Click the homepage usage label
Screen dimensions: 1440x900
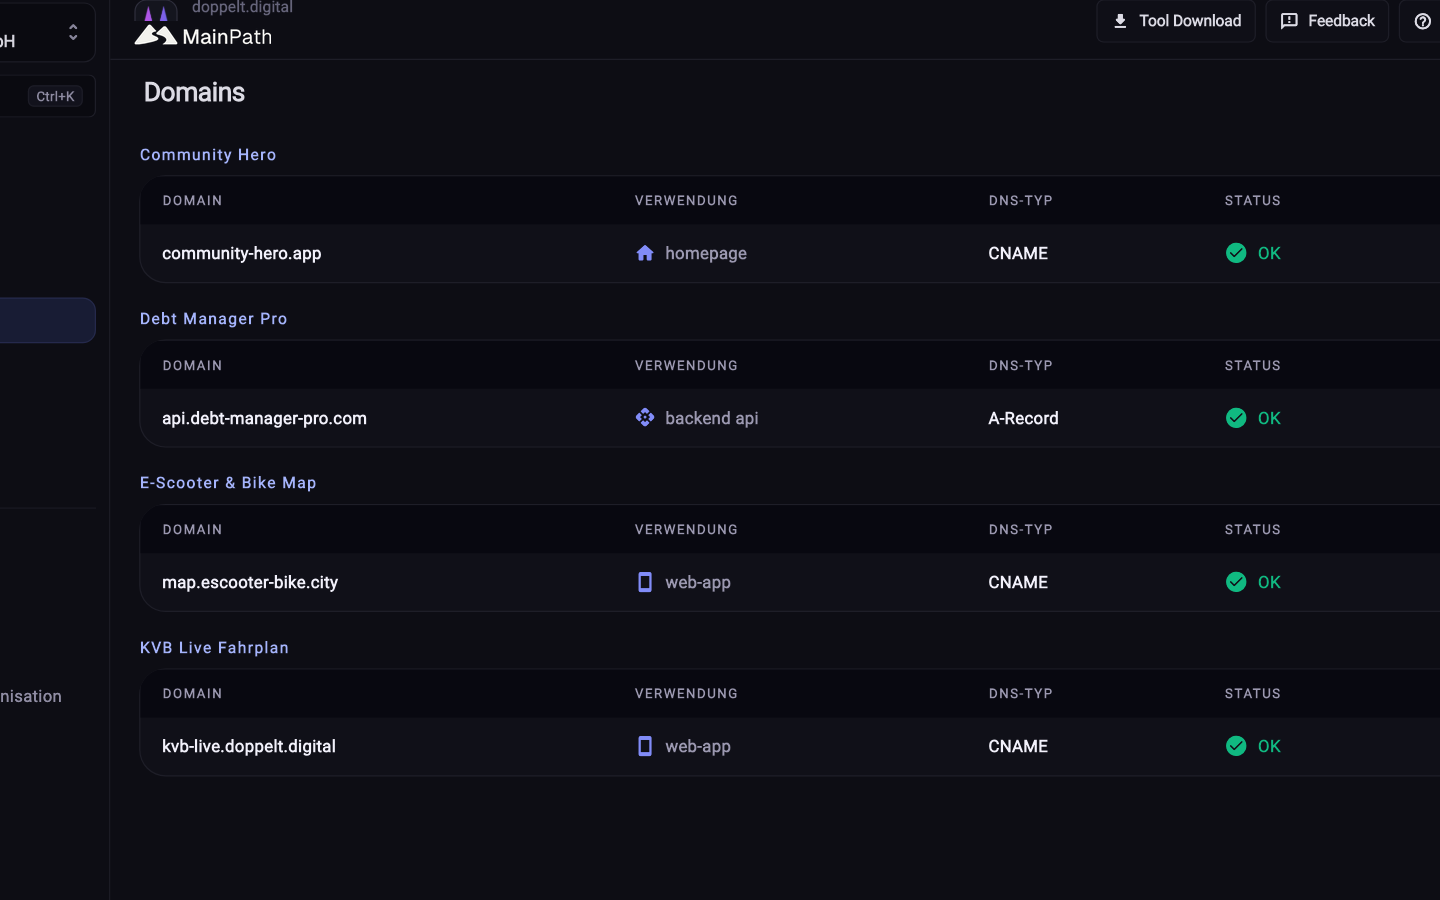(706, 253)
